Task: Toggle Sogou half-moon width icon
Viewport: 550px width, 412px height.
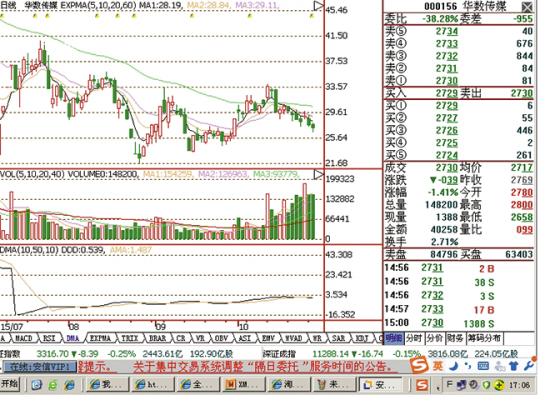Action: coord(454,366)
